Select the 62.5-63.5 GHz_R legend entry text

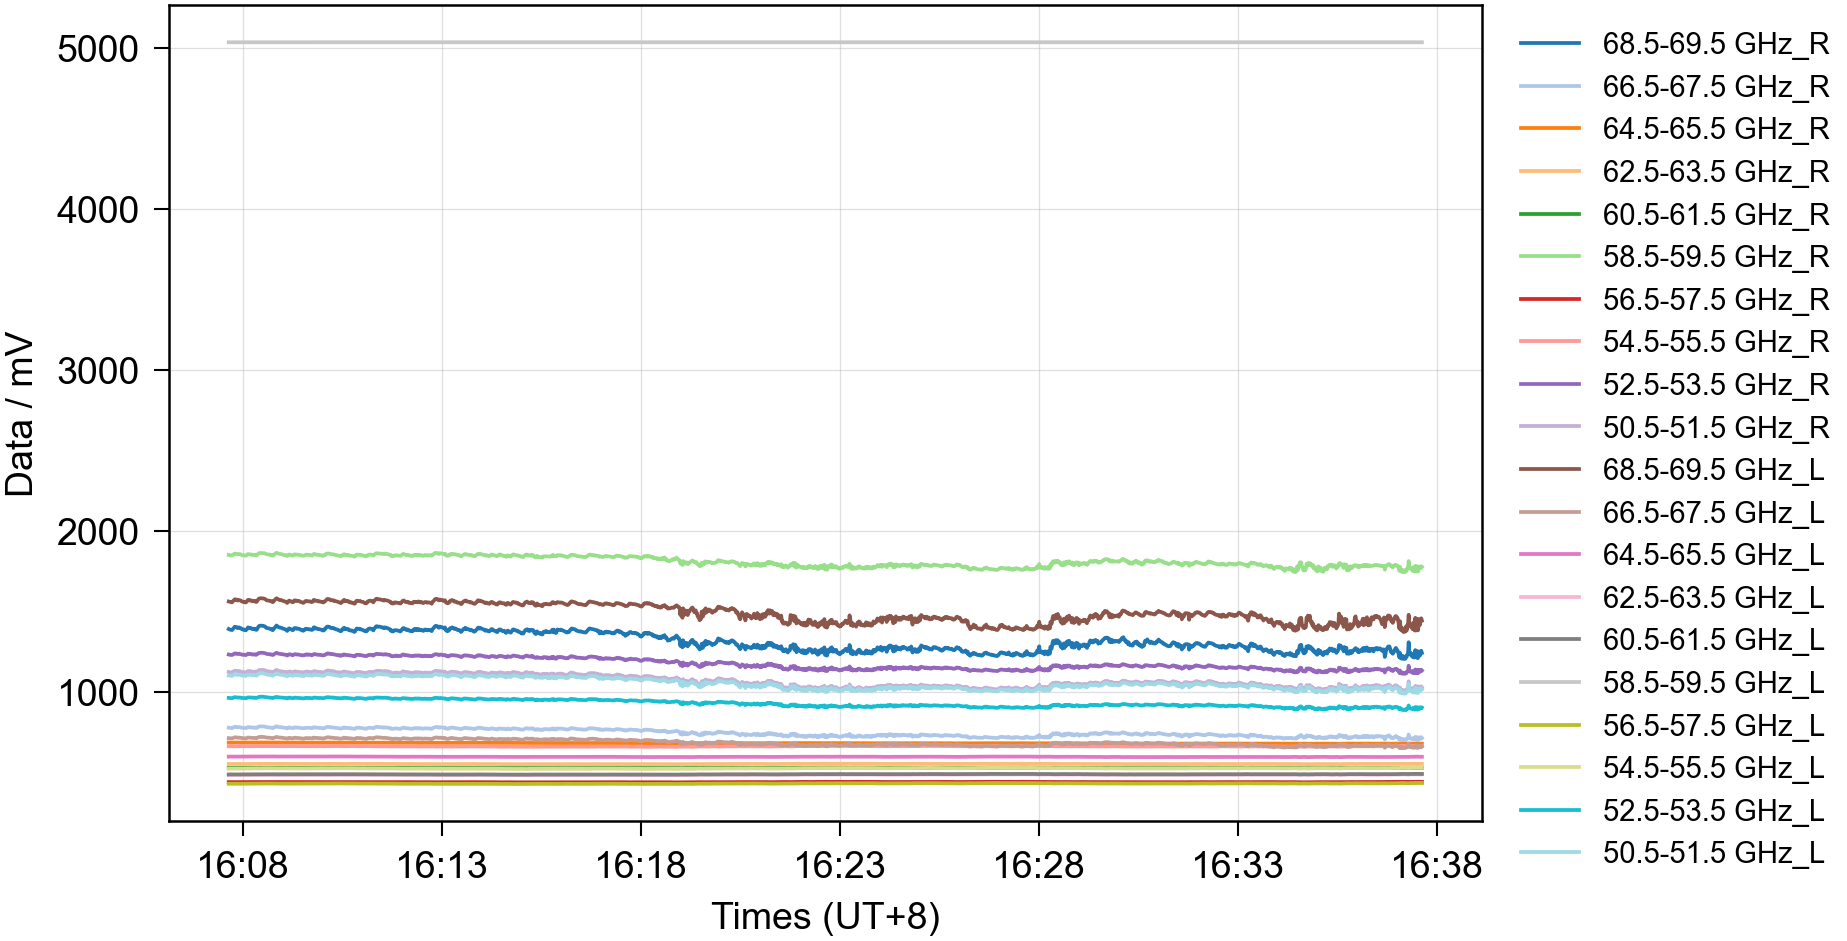(1714, 172)
